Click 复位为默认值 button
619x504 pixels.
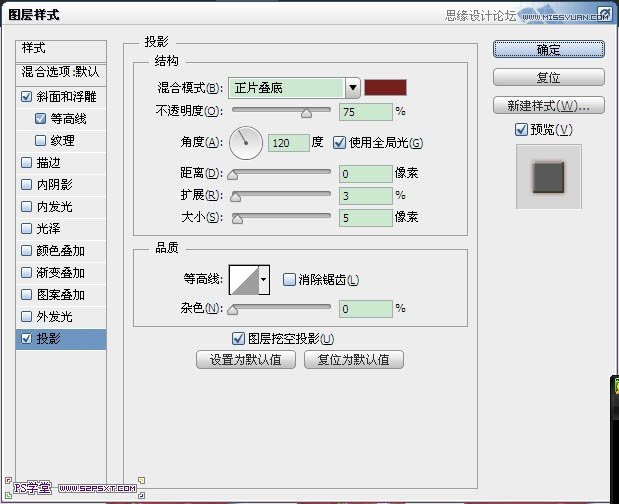click(x=354, y=360)
